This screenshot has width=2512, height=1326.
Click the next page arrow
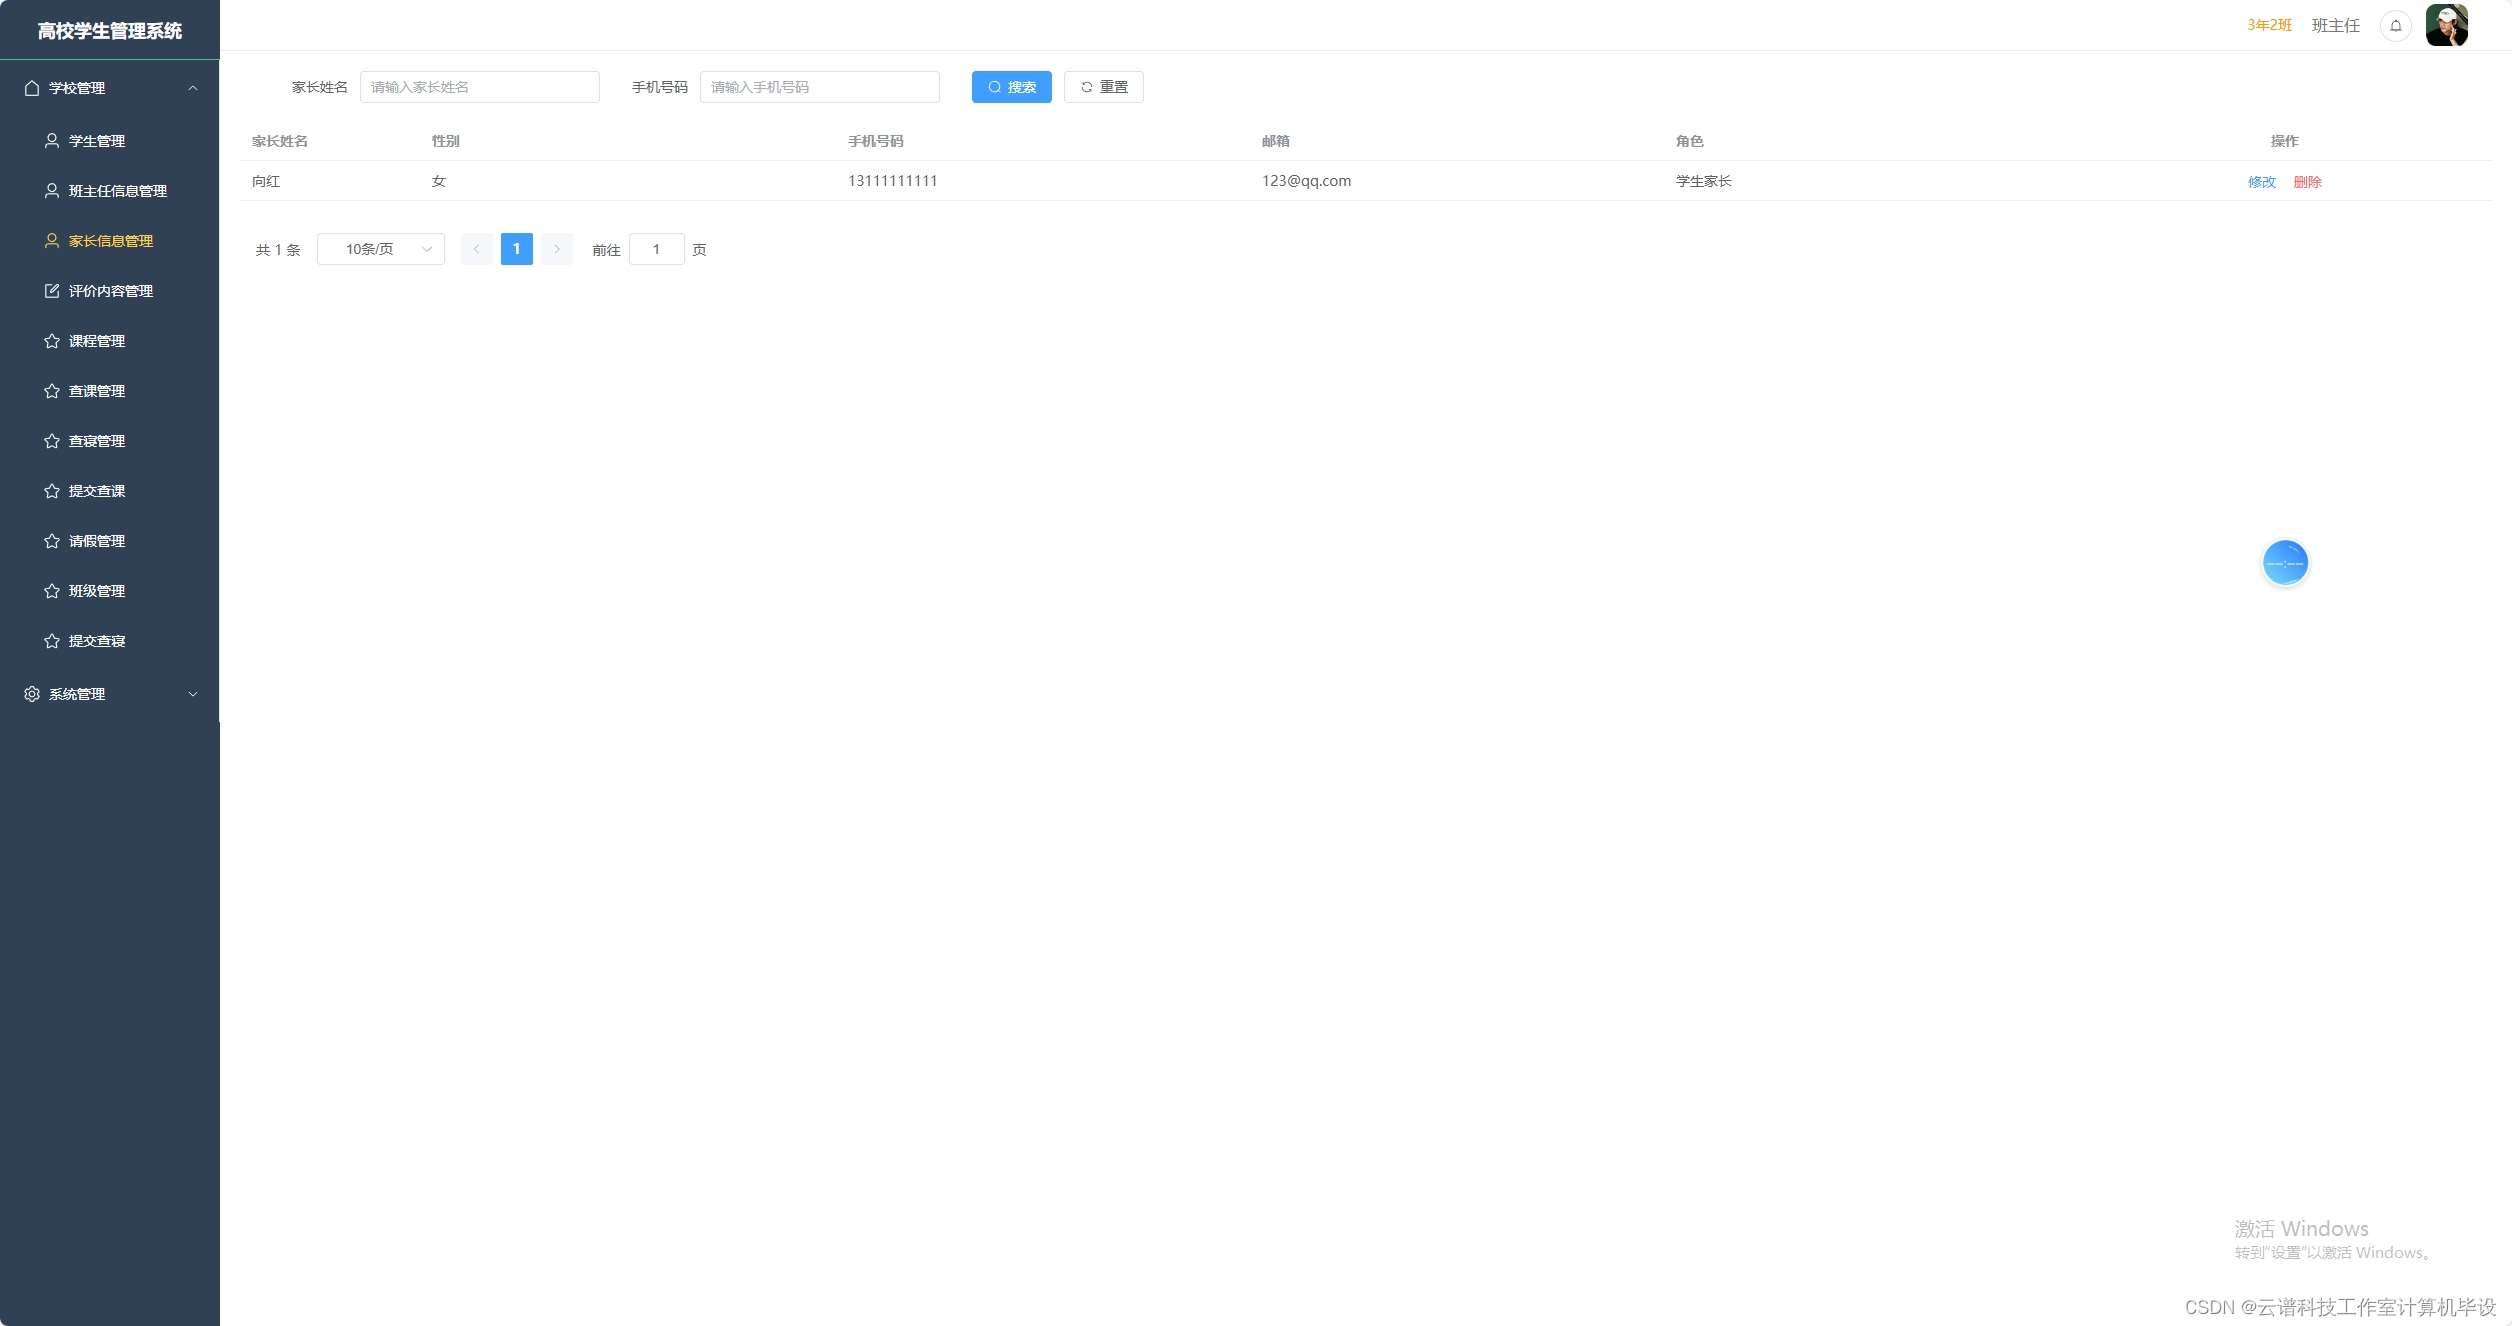pos(557,249)
